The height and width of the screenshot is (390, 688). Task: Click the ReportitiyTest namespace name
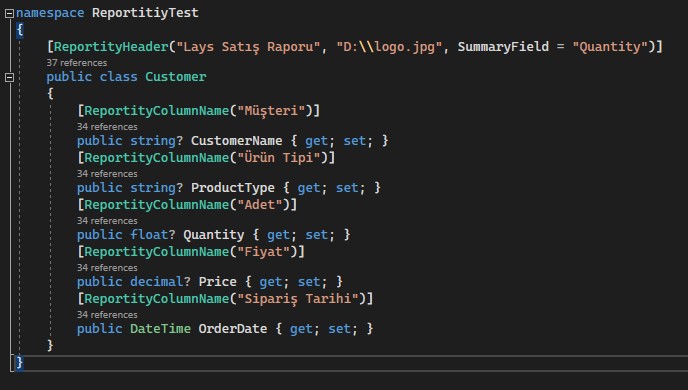click(145, 13)
